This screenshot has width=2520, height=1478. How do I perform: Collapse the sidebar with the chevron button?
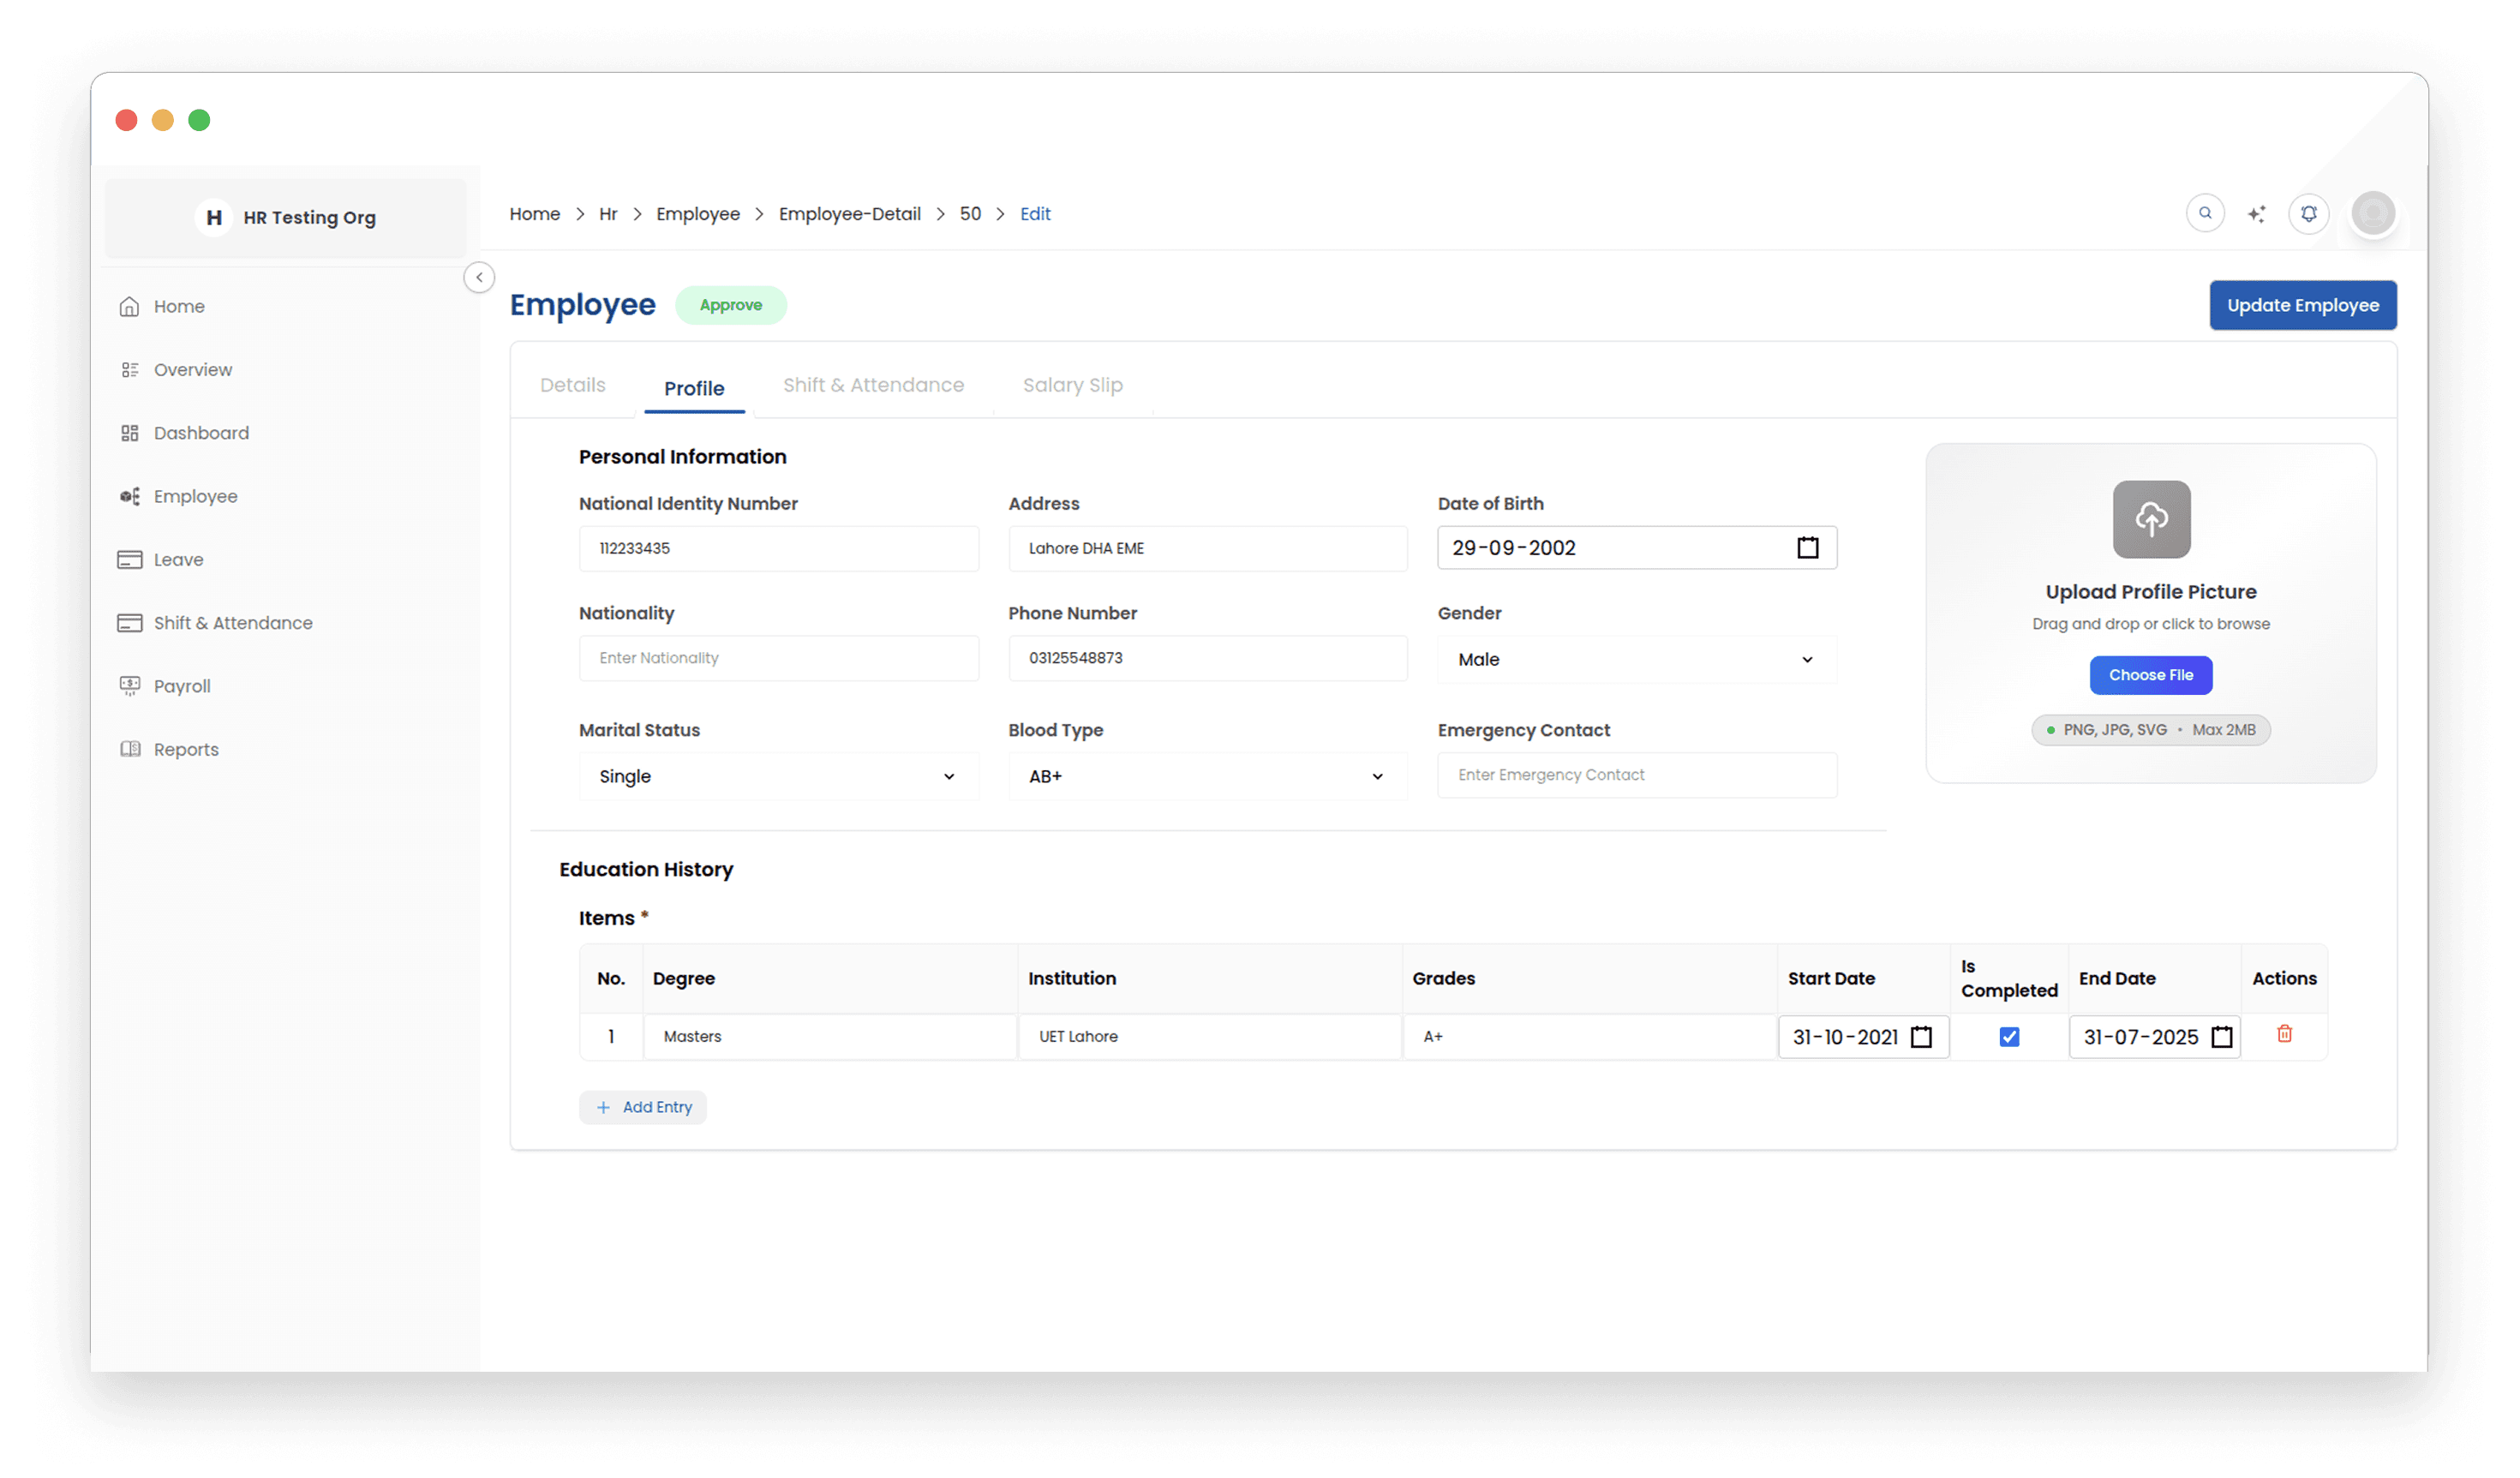pyautogui.click(x=479, y=277)
